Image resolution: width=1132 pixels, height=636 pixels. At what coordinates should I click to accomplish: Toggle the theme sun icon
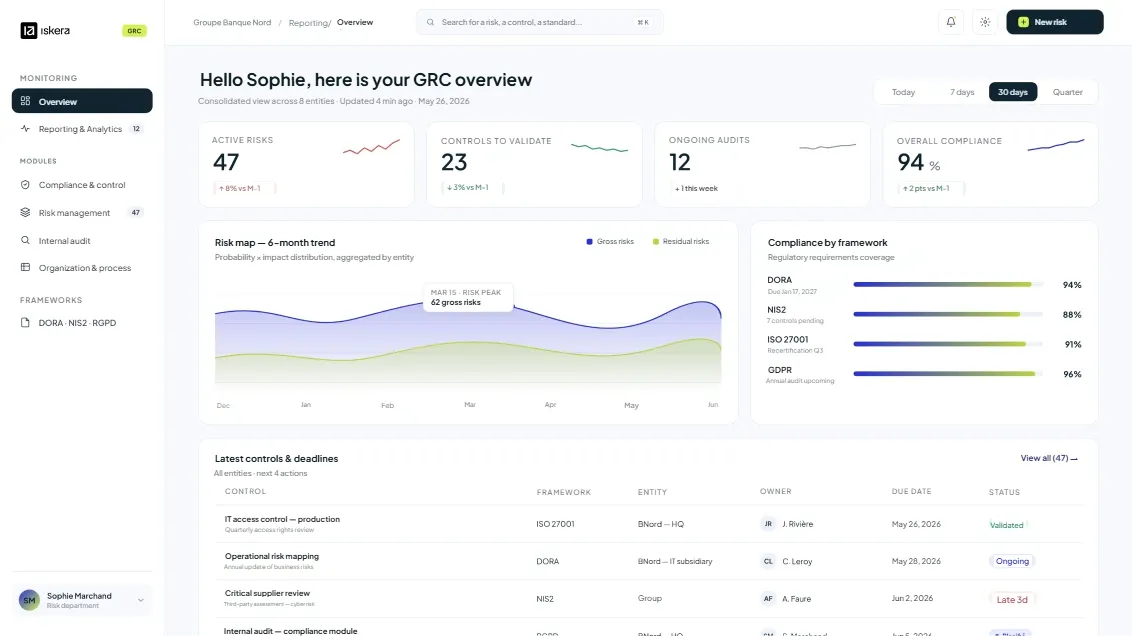tap(985, 22)
